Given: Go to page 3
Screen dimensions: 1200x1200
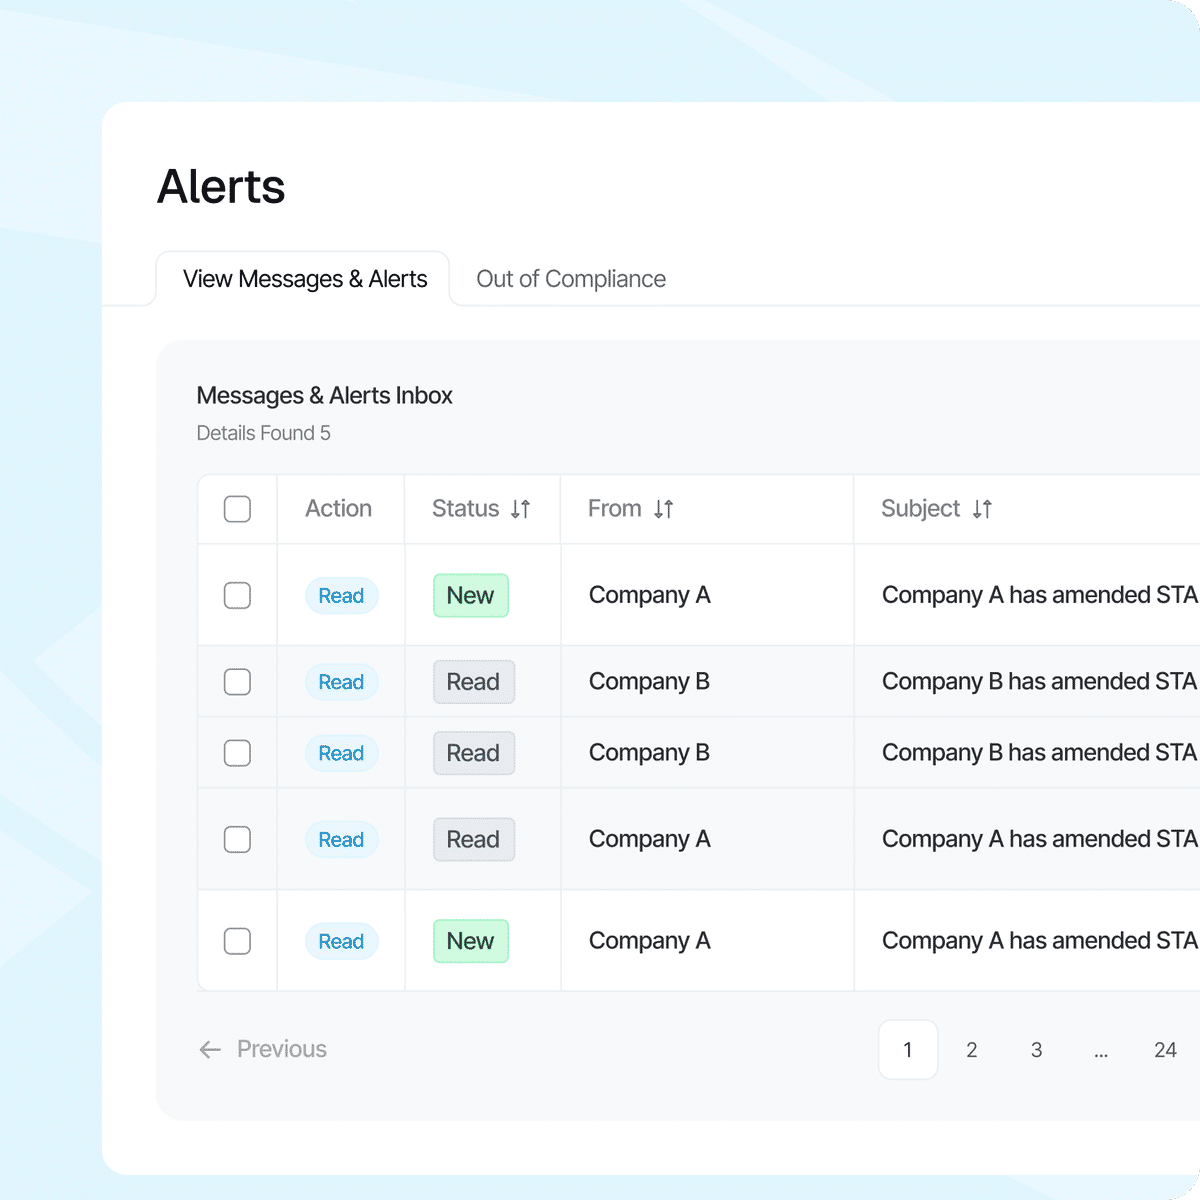Looking at the screenshot, I should (1036, 1050).
